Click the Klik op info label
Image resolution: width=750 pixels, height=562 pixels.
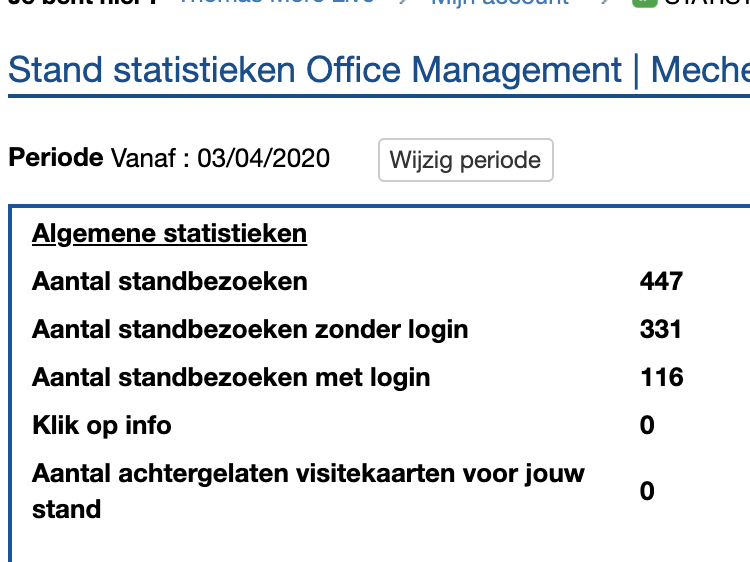point(102,425)
